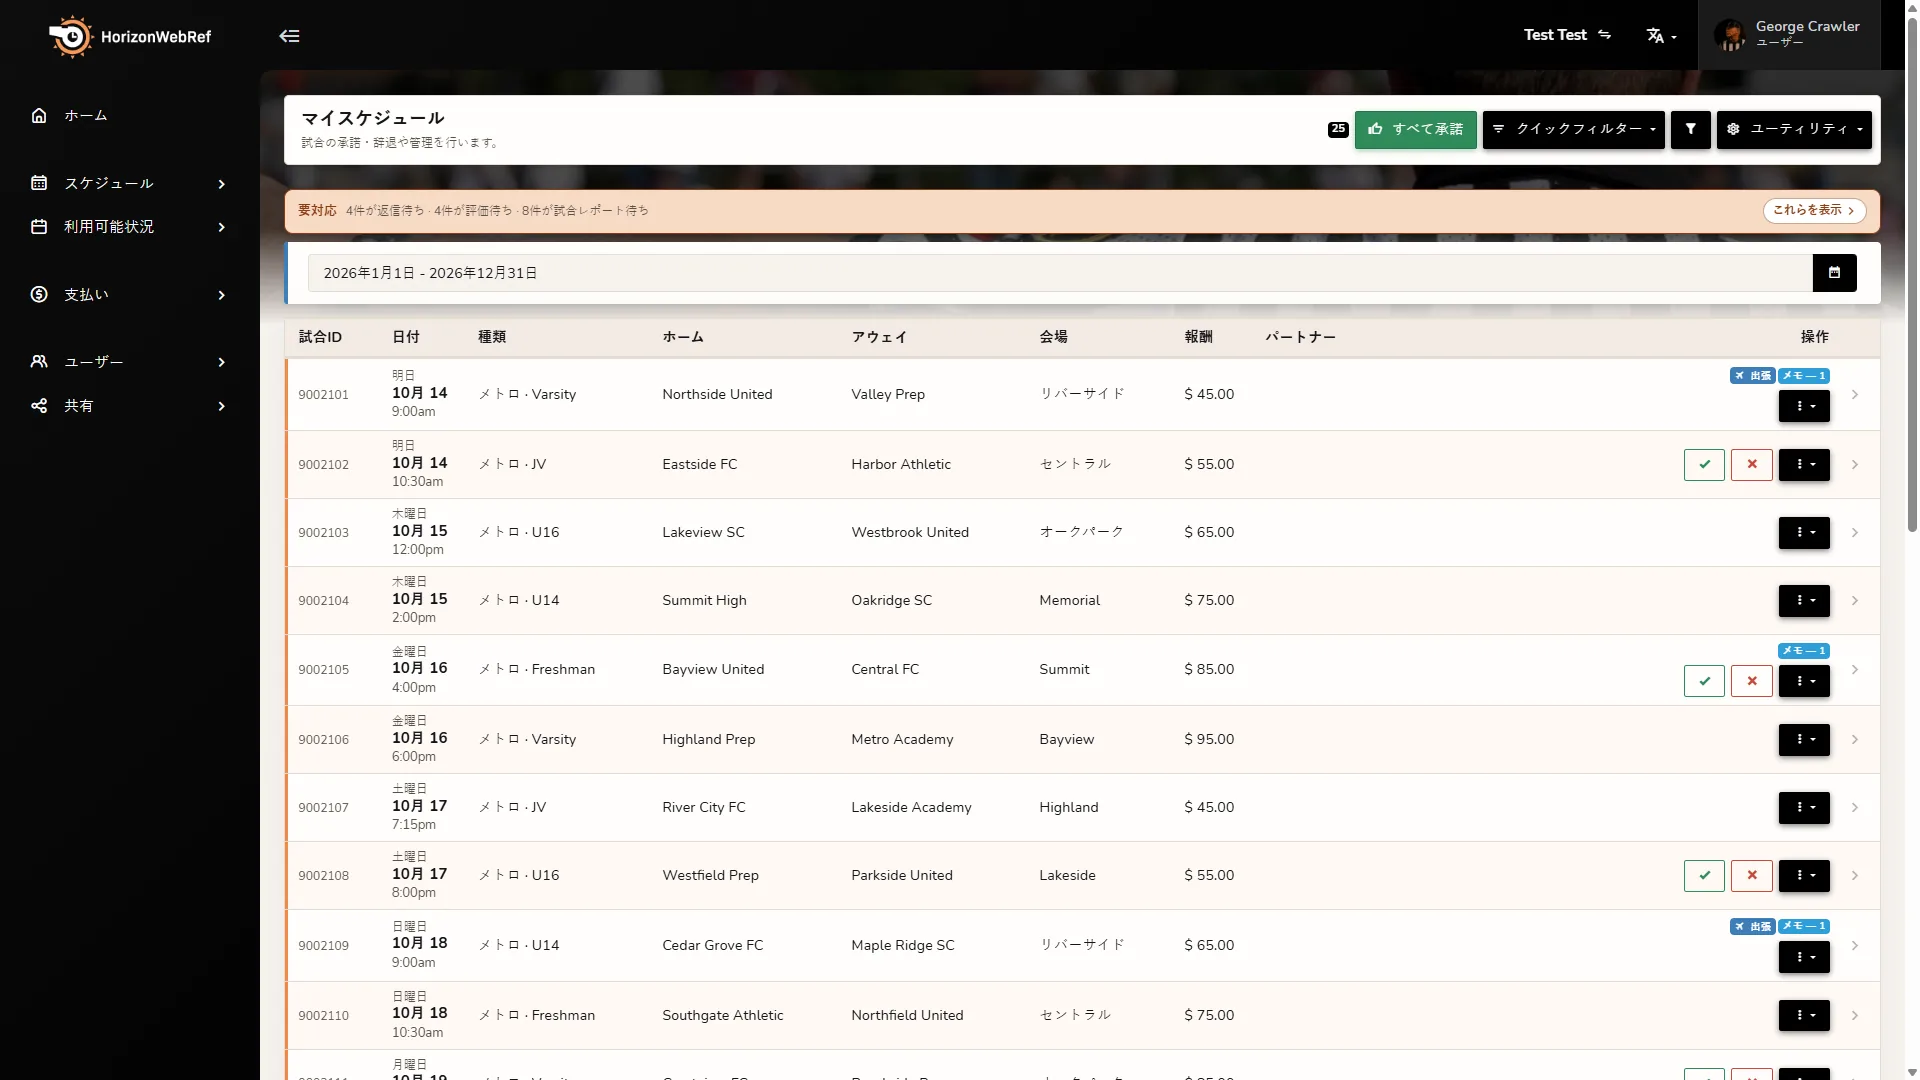The image size is (1920, 1080).
Task: Collapse the sidebar with the arrow icon
Action: pos(289,36)
